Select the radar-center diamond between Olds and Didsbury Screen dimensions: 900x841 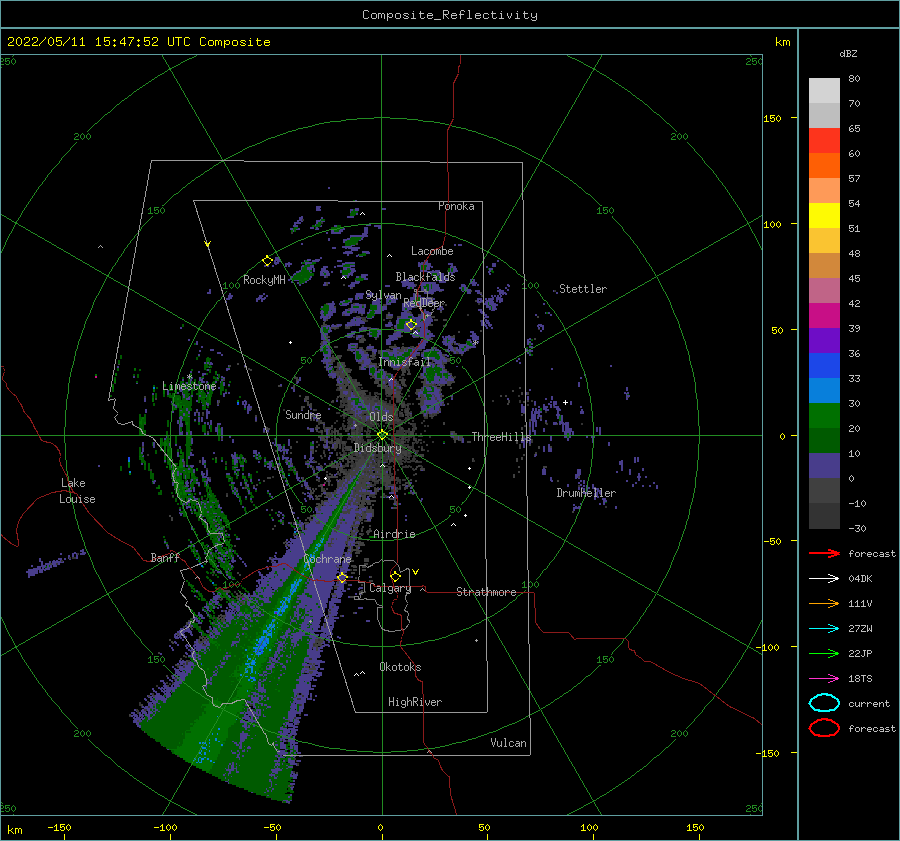point(382,435)
